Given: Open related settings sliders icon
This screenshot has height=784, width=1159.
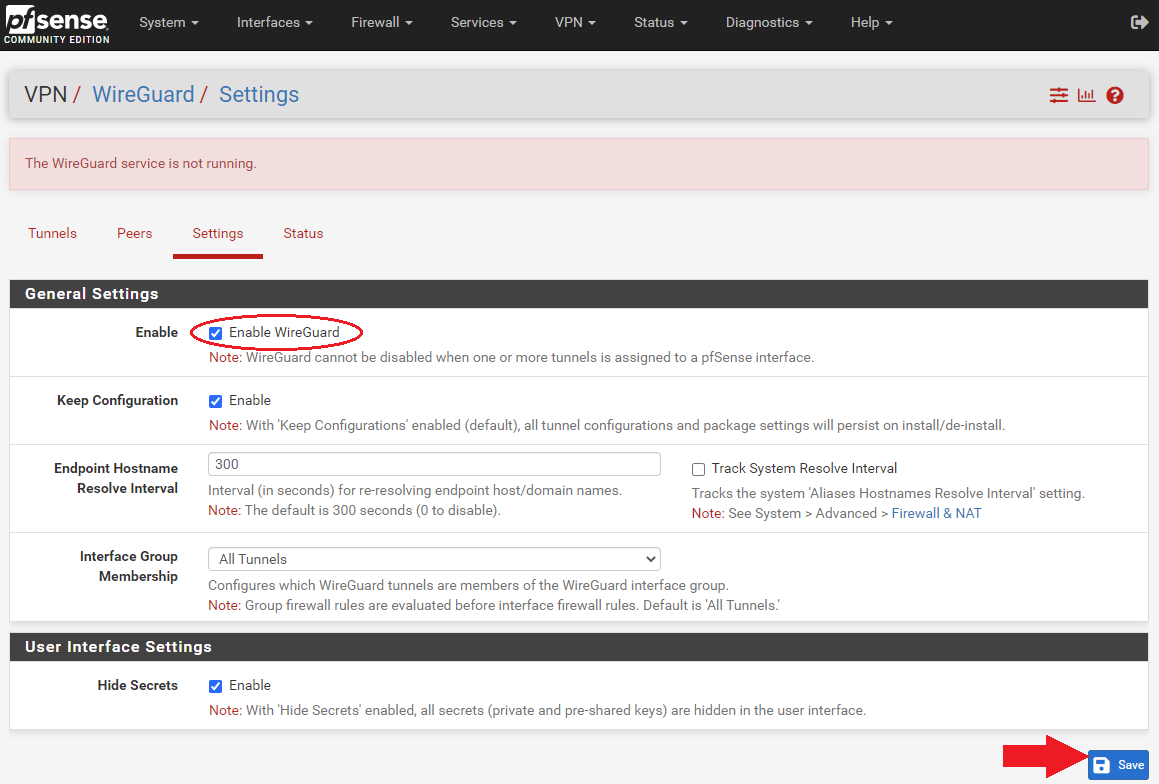Looking at the screenshot, I should point(1058,95).
